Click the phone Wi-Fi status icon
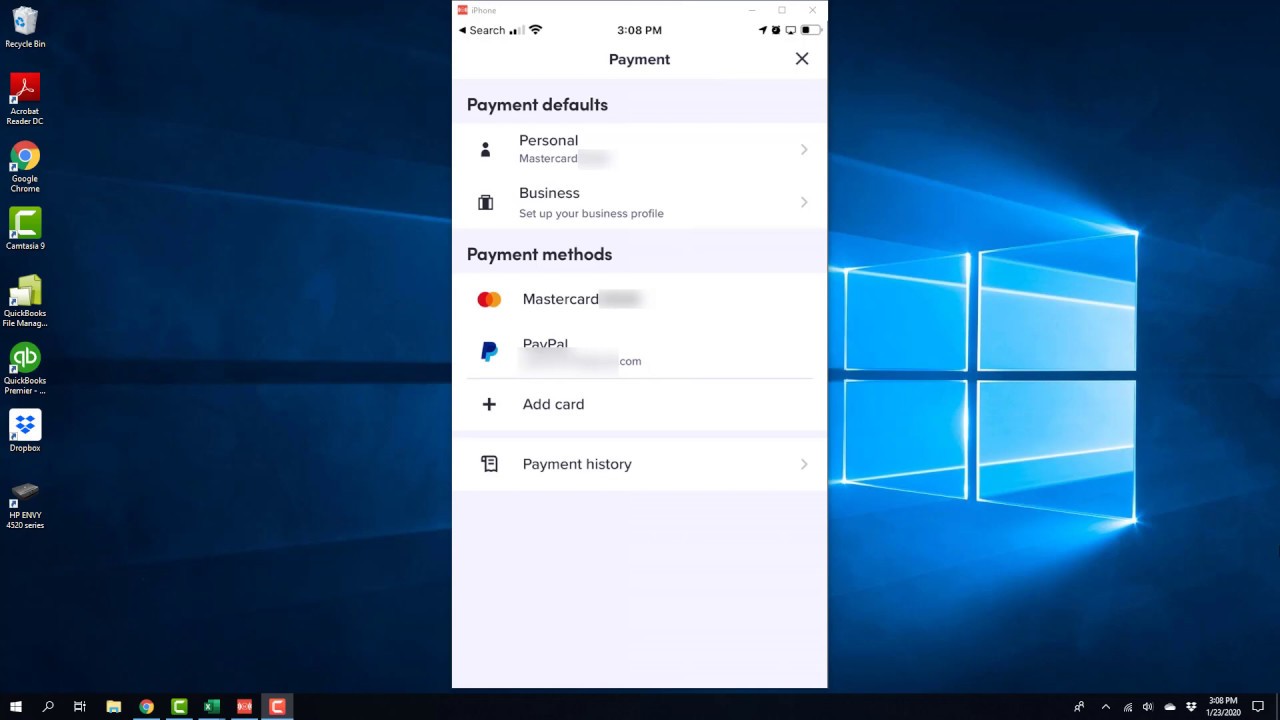The width and height of the screenshot is (1280, 720). click(x=535, y=30)
